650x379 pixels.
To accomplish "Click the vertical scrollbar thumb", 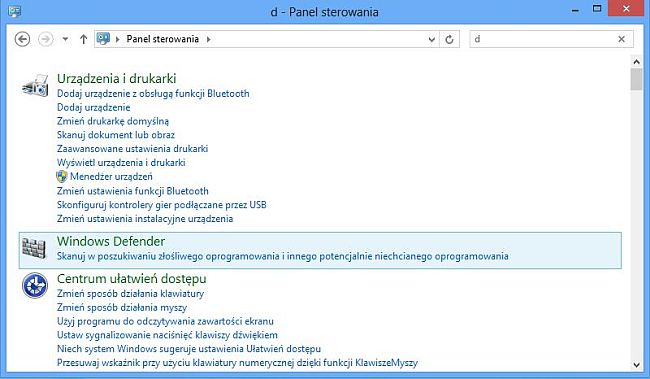I will [636, 80].
